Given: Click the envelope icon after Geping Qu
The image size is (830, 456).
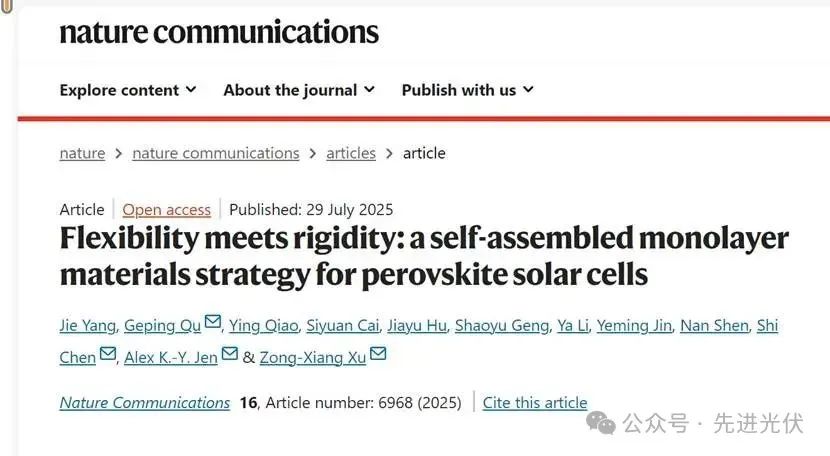Looking at the screenshot, I should tap(213, 321).
